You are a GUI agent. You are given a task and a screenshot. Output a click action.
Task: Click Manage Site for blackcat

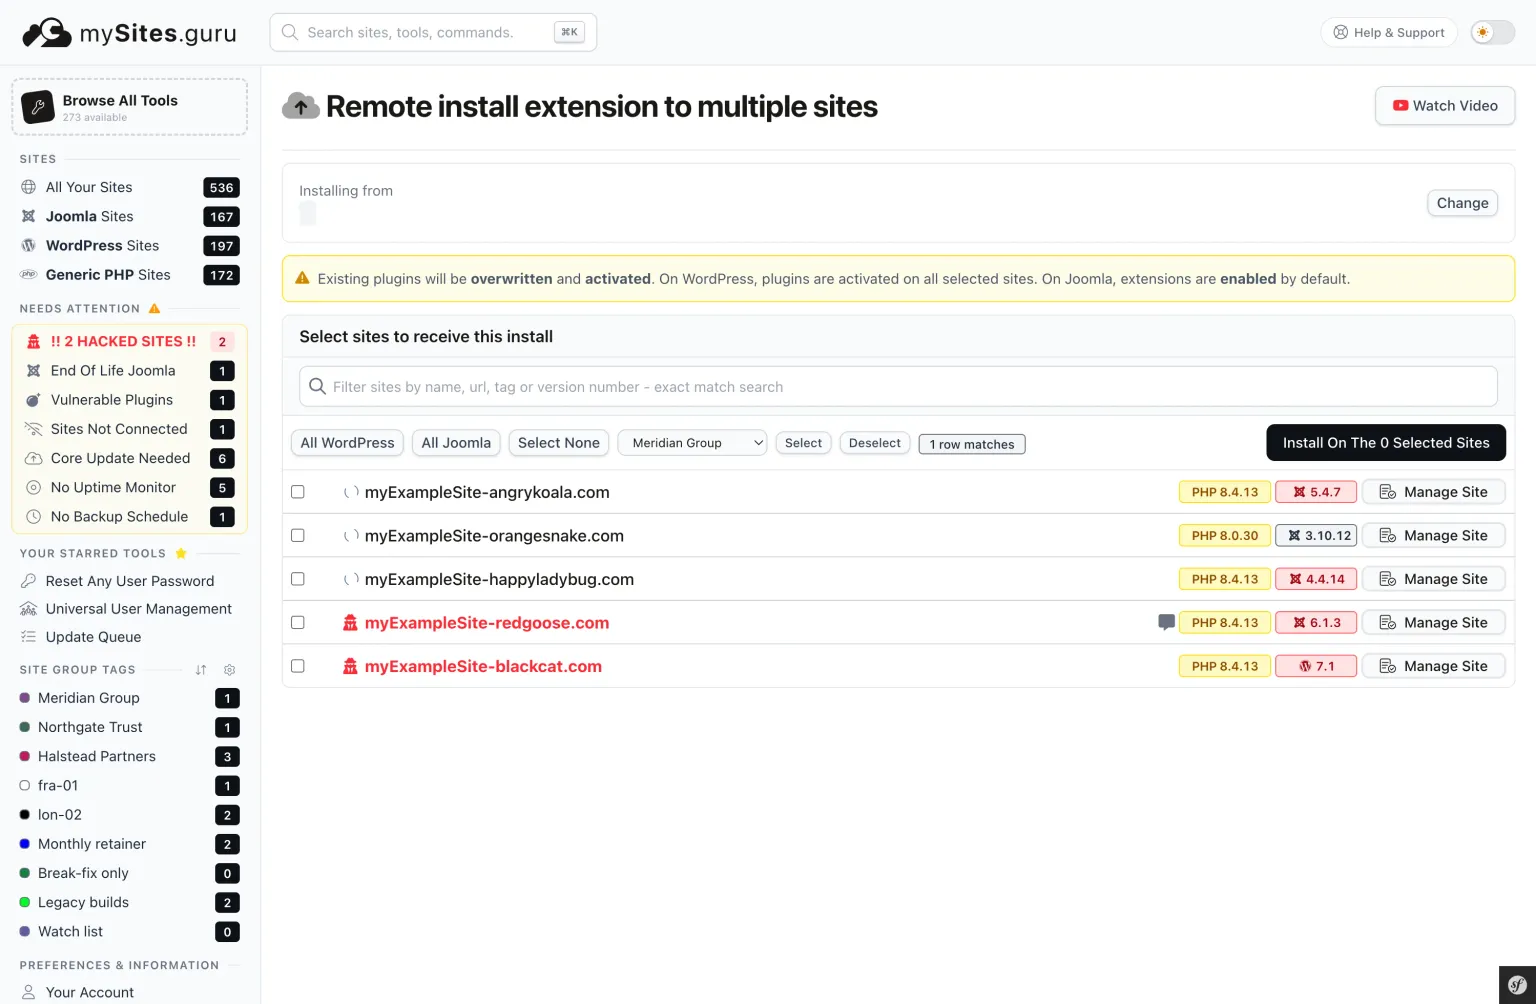point(1434,666)
